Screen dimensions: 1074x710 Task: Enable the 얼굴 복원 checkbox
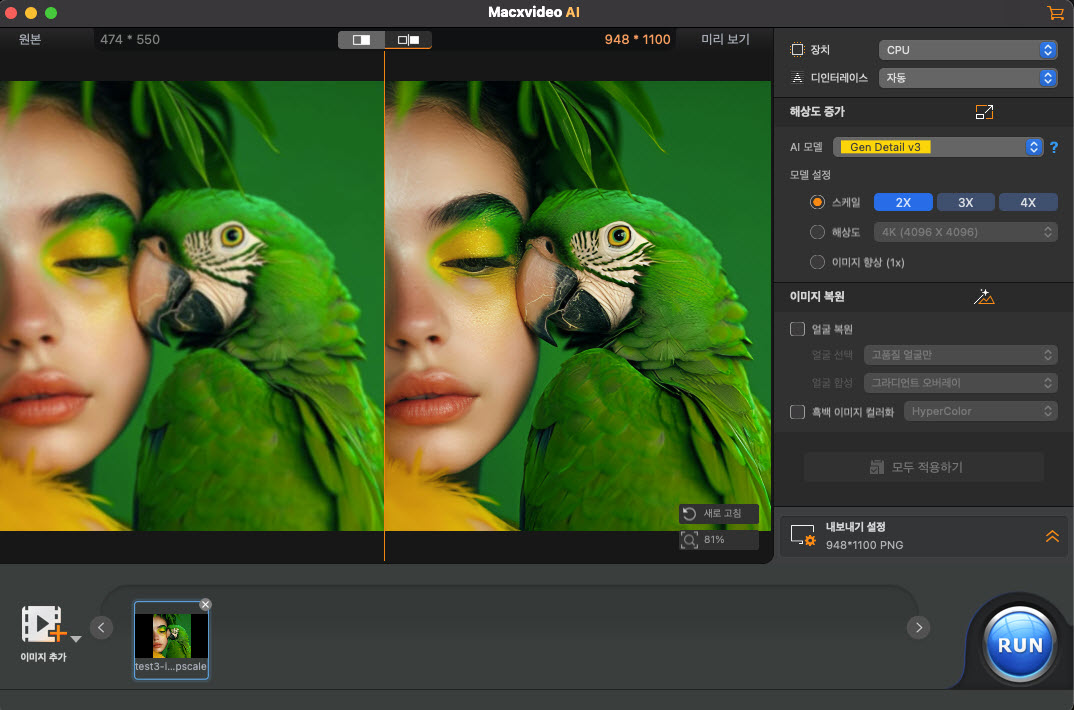point(797,329)
